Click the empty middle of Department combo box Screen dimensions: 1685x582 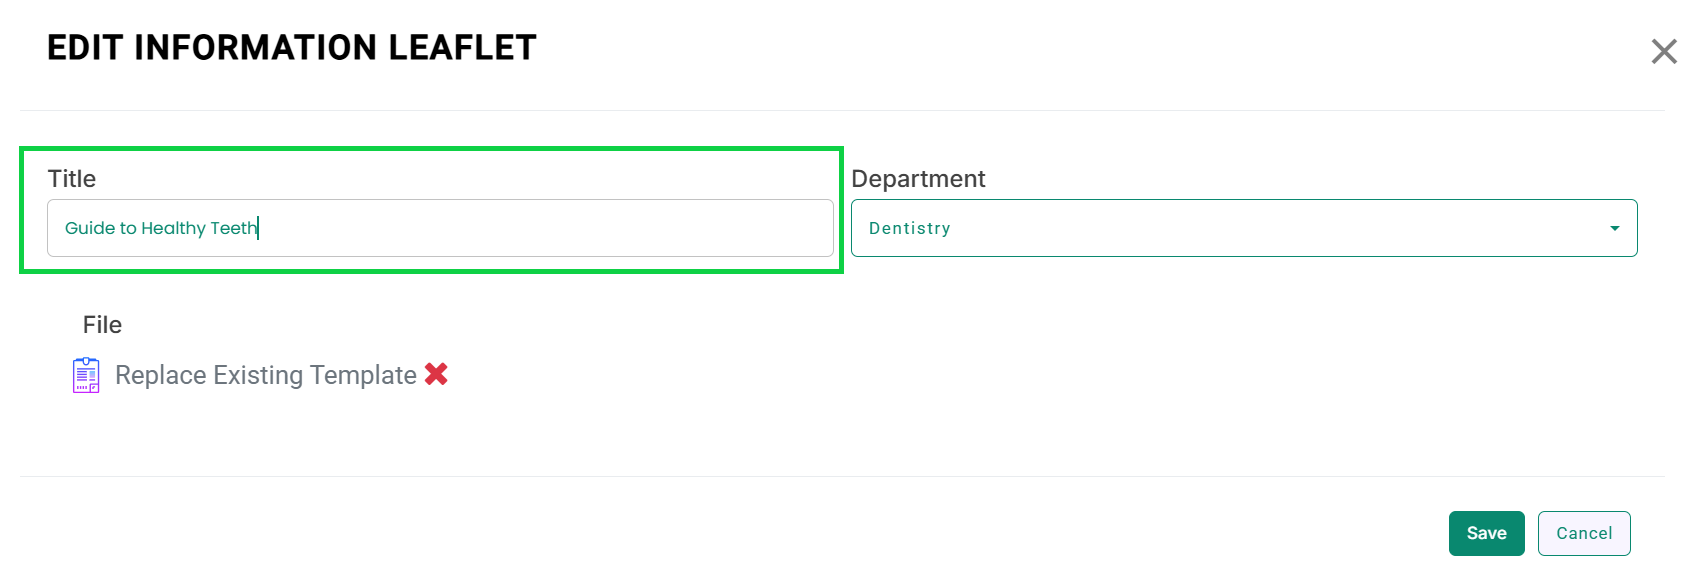click(1240, 228)
